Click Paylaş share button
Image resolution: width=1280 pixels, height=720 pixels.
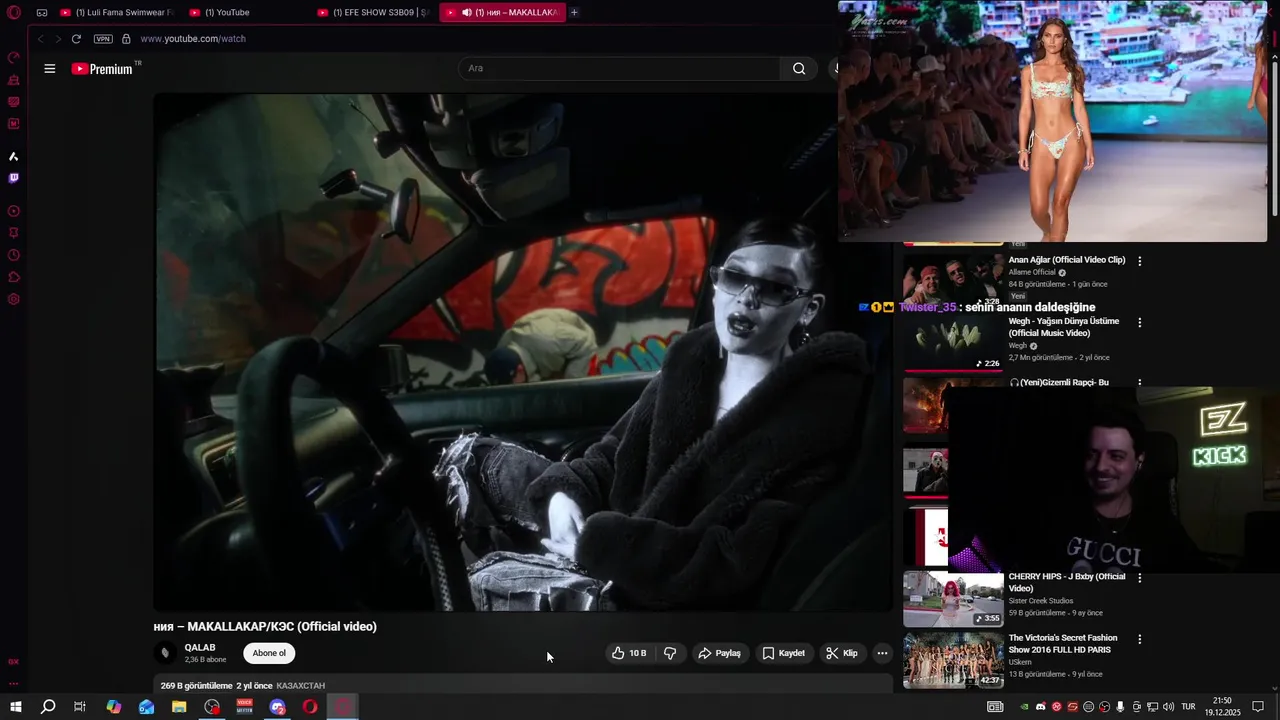click(x=719, y=653)
